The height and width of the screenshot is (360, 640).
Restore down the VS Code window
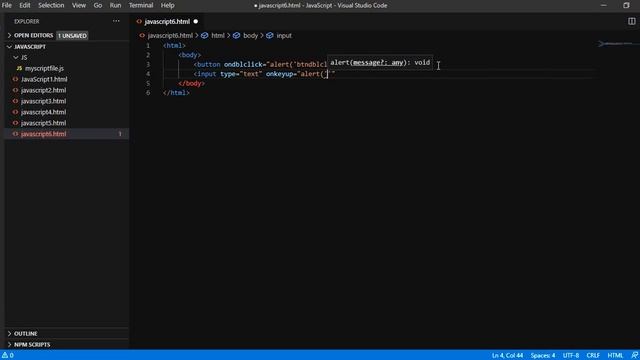pos(626,5)
